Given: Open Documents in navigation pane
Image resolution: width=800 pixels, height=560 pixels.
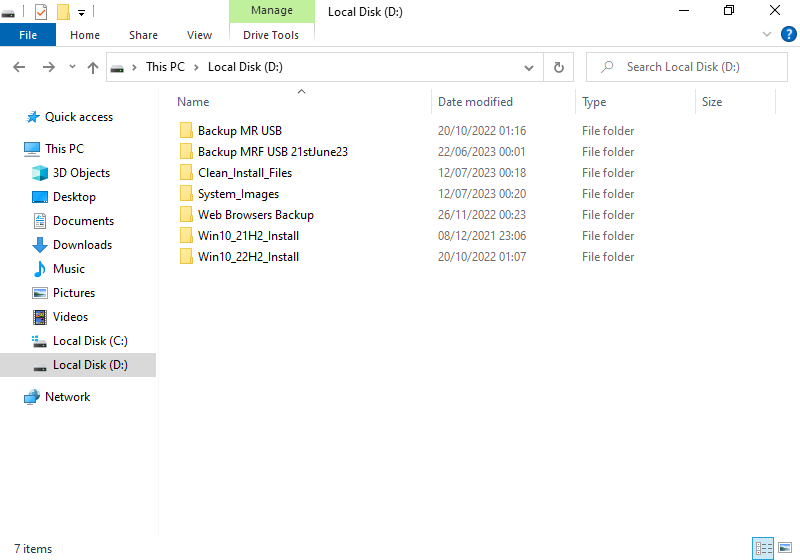Looking at the screenshot, I should pyautogui.click(x=83, y=221).
